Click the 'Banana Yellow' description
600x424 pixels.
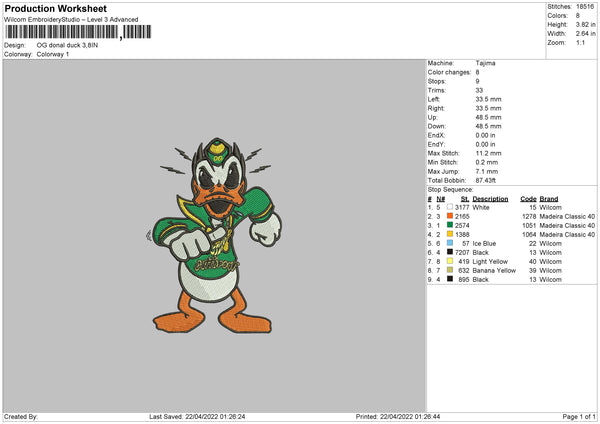[x=494, y=271]
